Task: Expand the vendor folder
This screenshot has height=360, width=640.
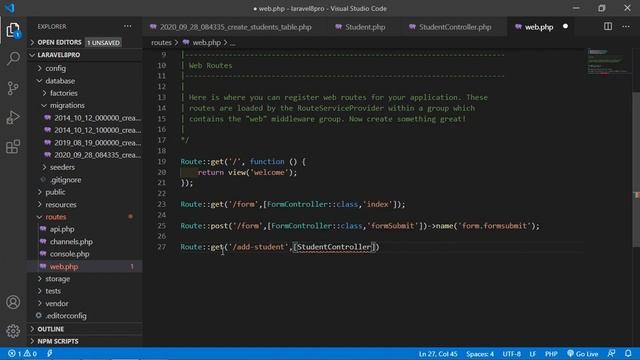Action: [56, 303]
